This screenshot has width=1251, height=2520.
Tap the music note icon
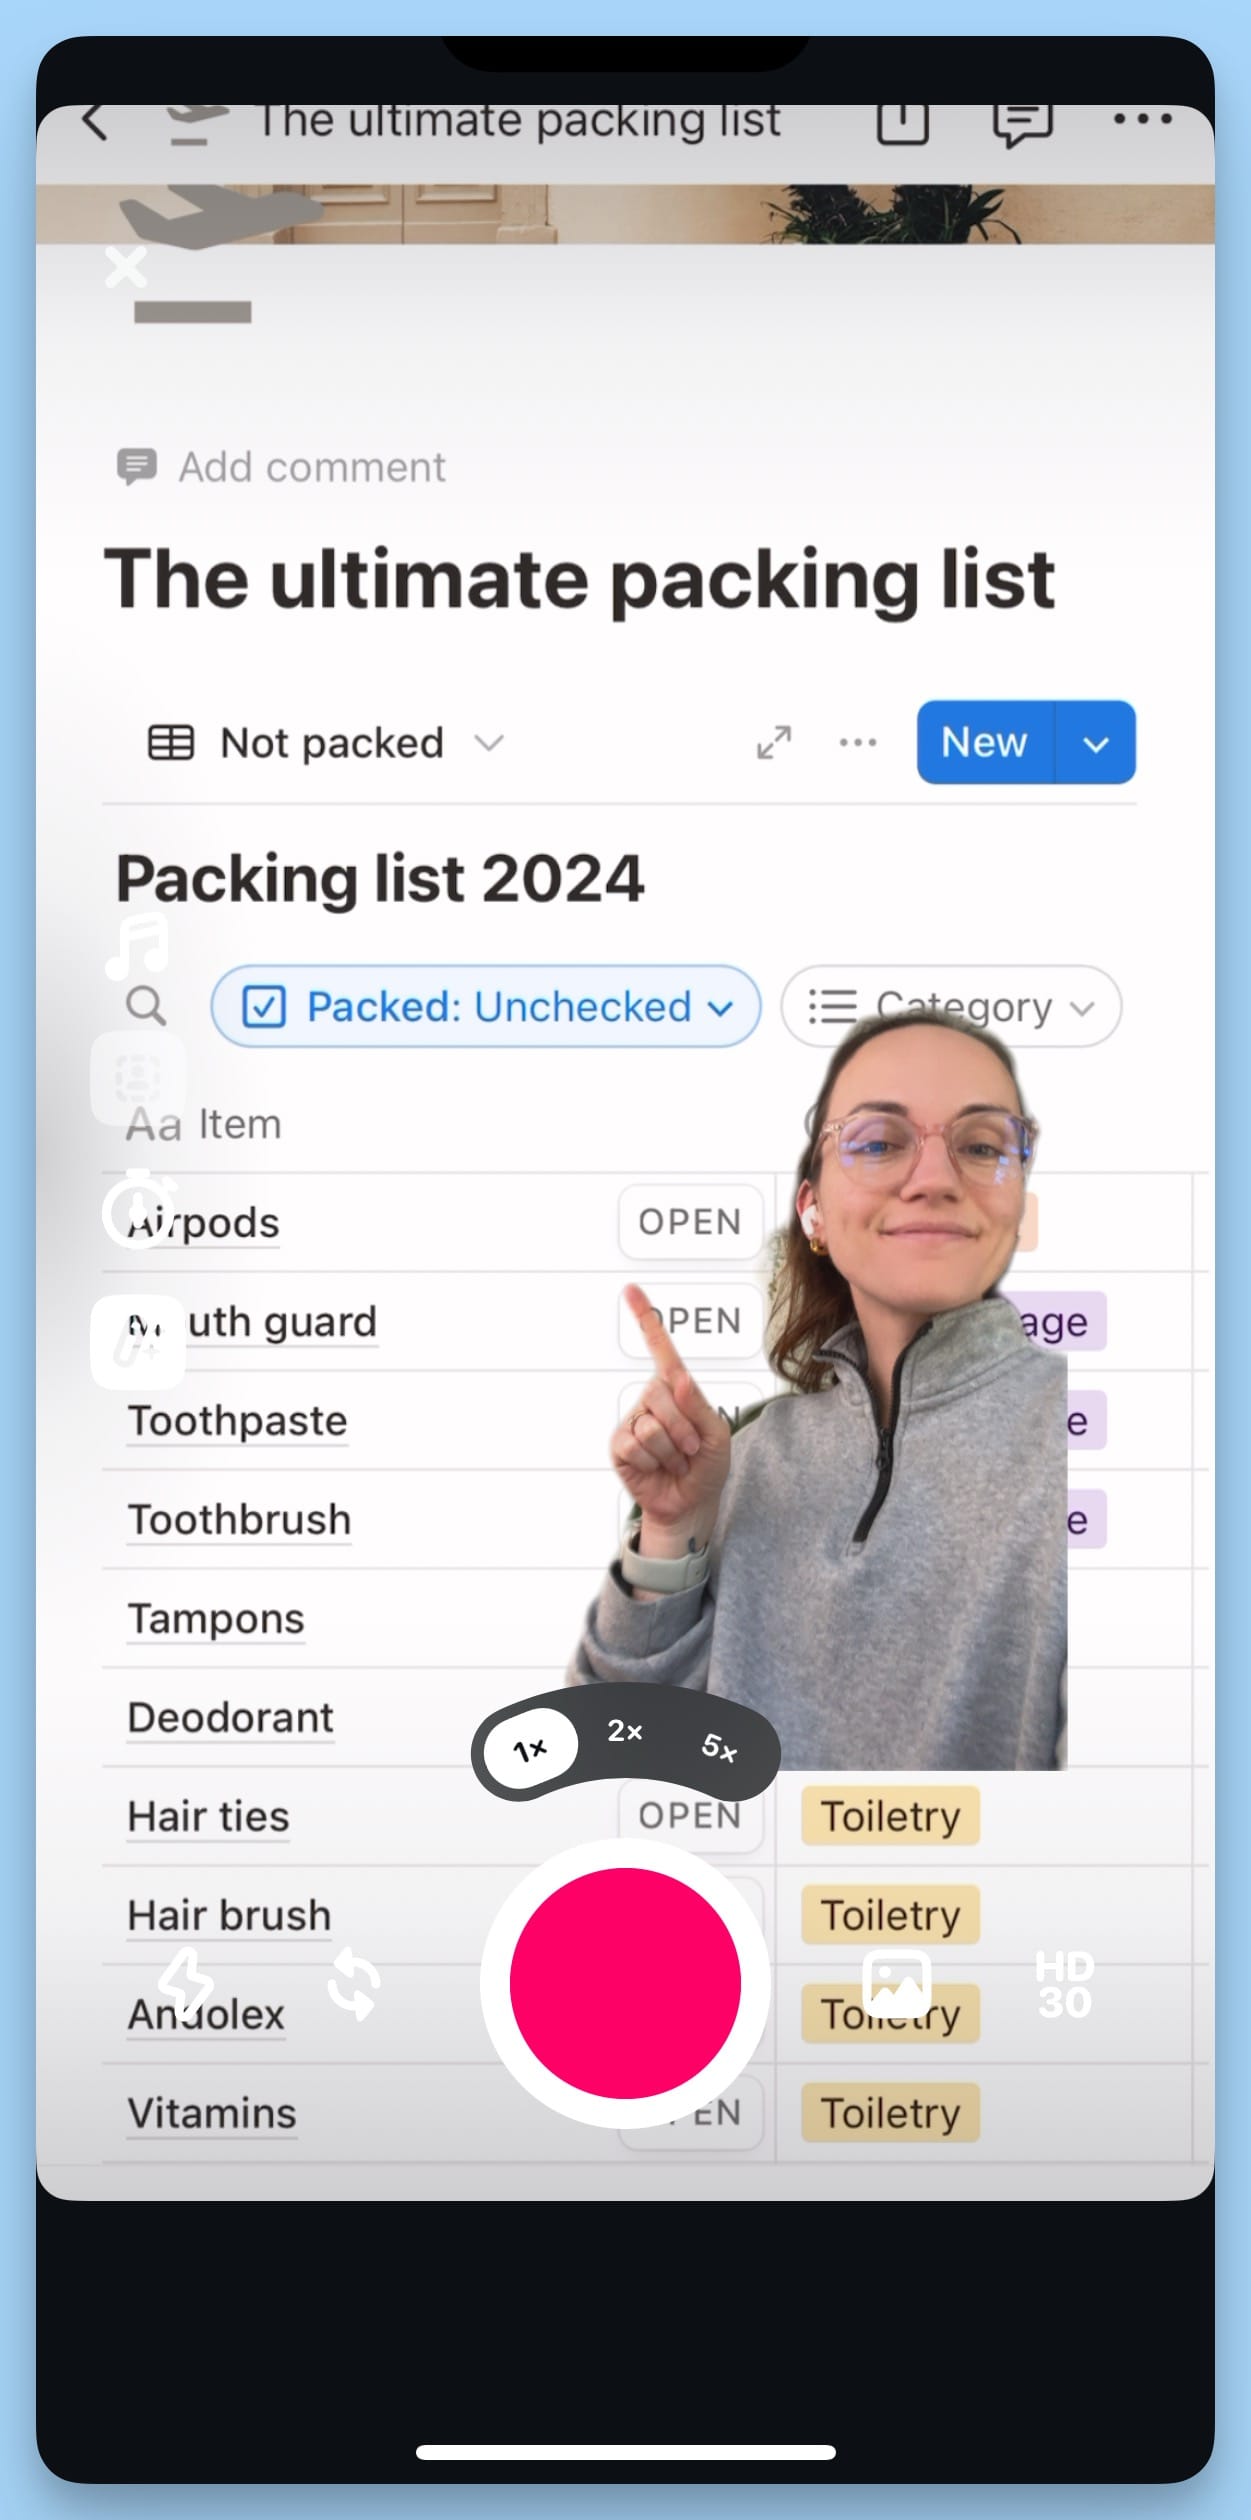click(138, 945)
